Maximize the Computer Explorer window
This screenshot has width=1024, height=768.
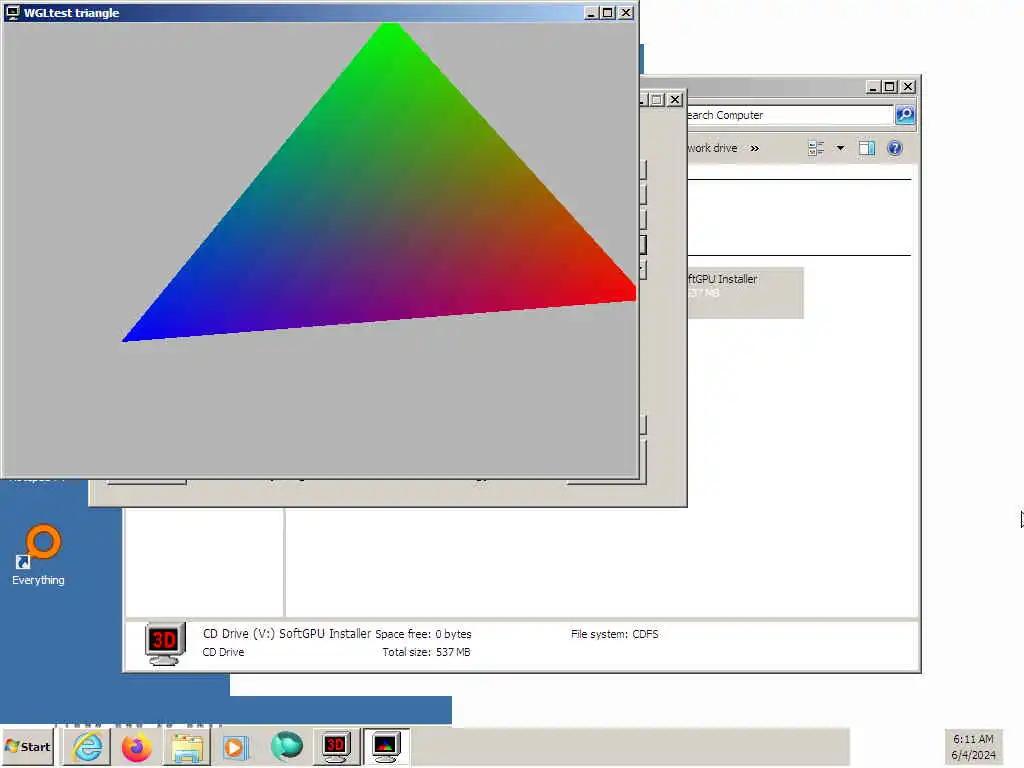889,87
